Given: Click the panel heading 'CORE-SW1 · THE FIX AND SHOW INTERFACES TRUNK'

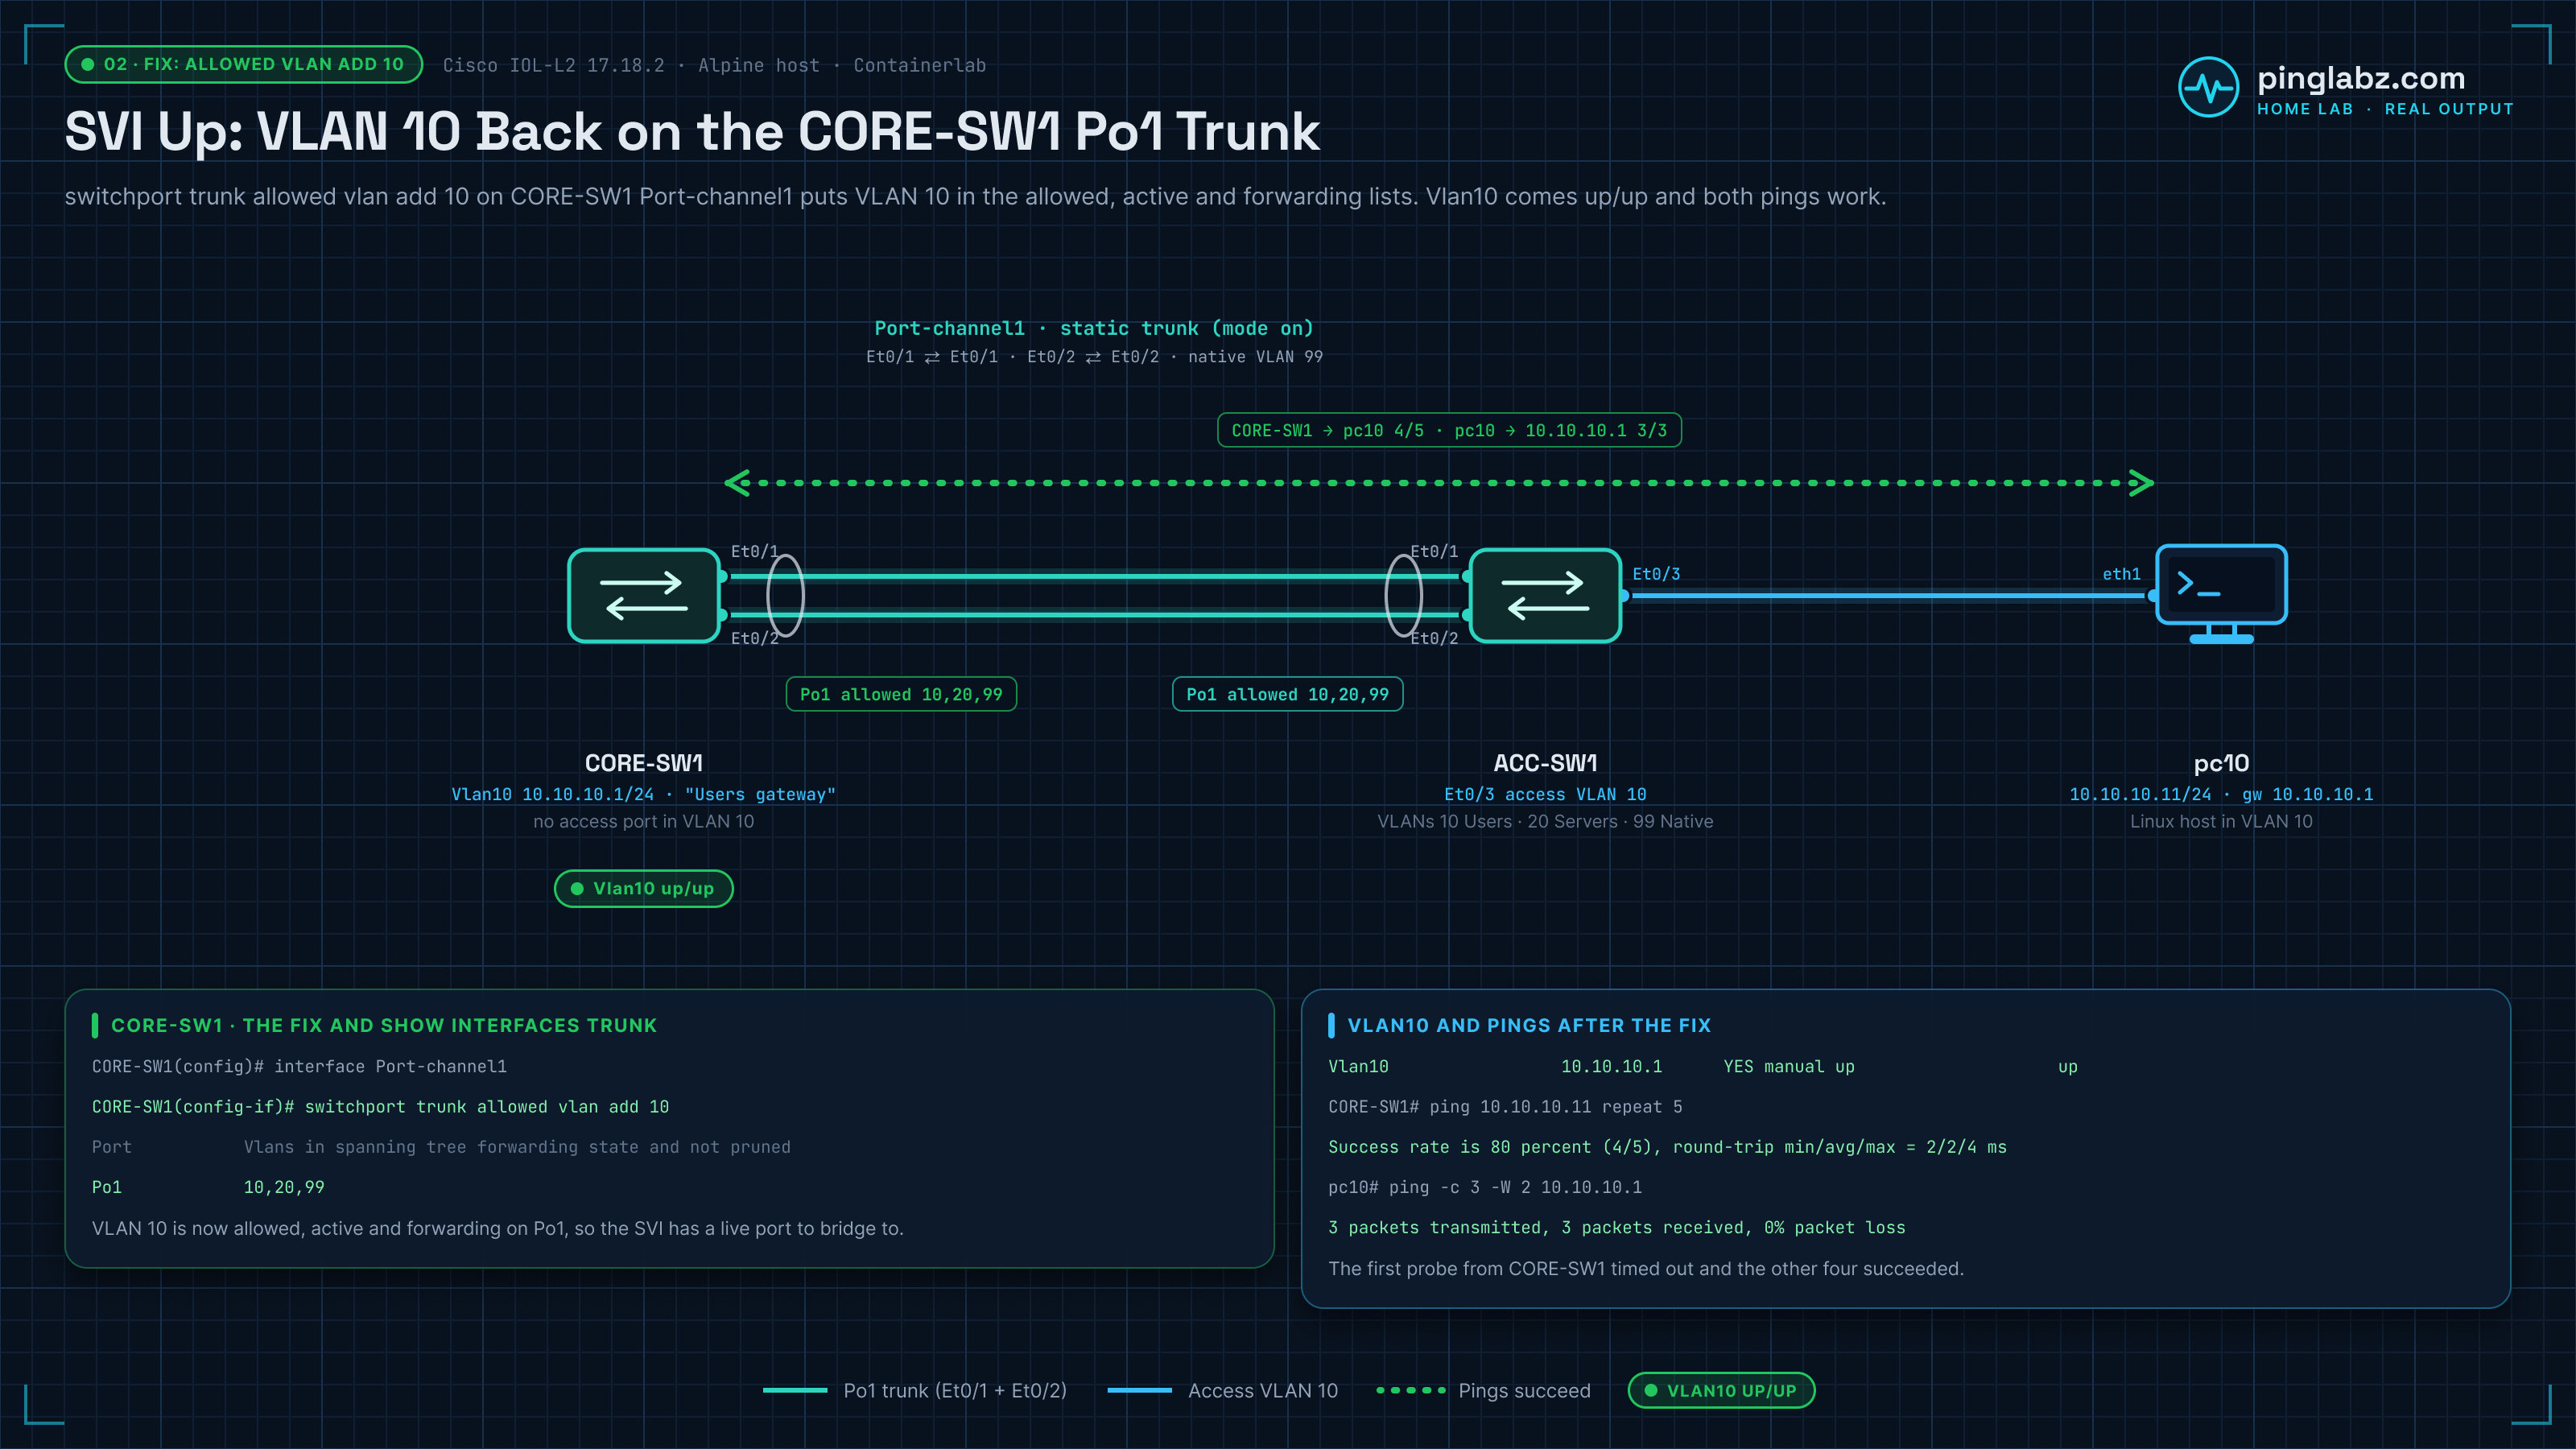Looking at the screenshot, I should (x=384, y=1025).
